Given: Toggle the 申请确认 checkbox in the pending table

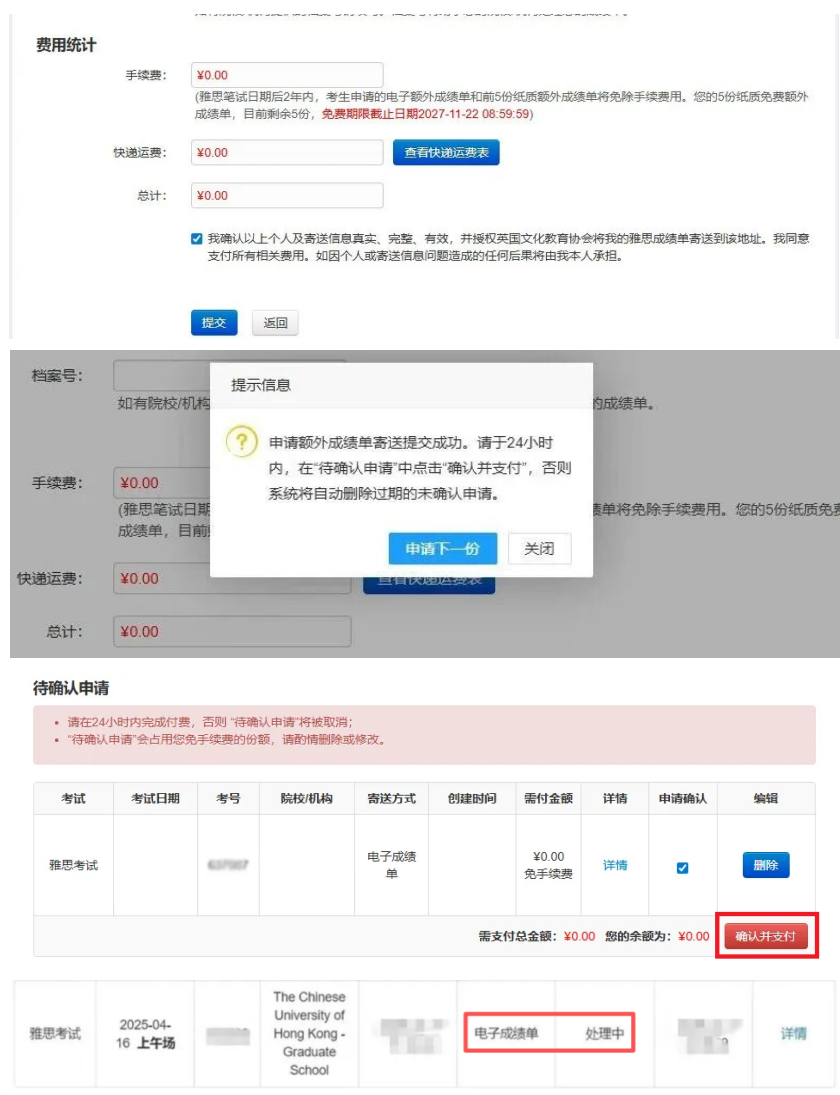Looking at the screenshot, I should [683, 867].
